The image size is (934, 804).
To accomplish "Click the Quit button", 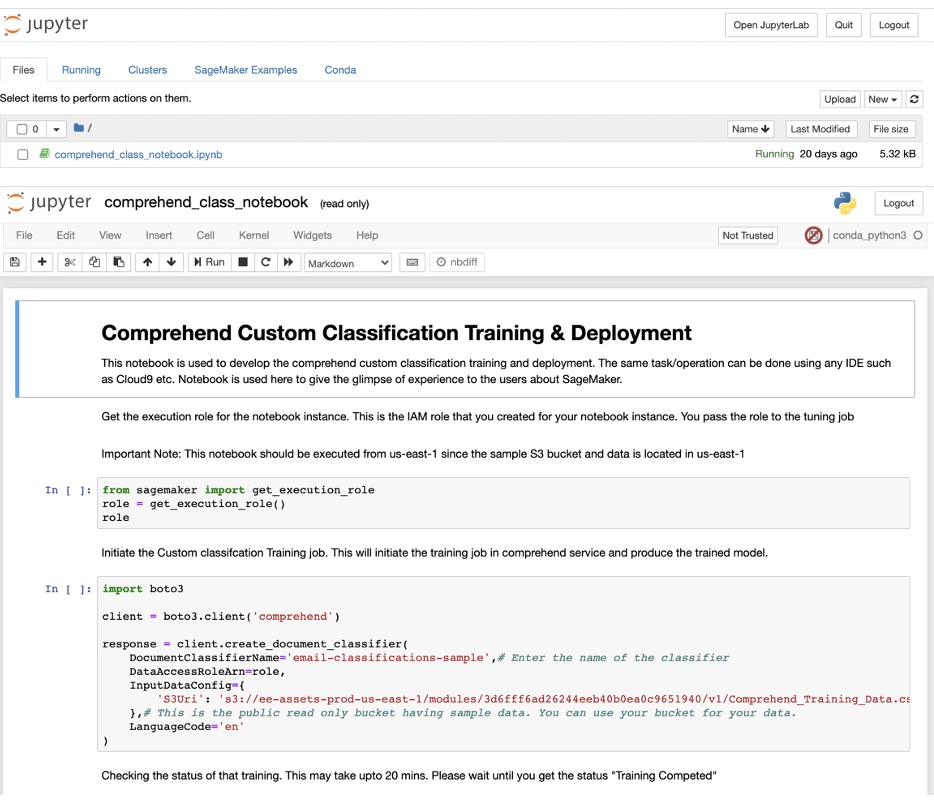I will [843, 25].
